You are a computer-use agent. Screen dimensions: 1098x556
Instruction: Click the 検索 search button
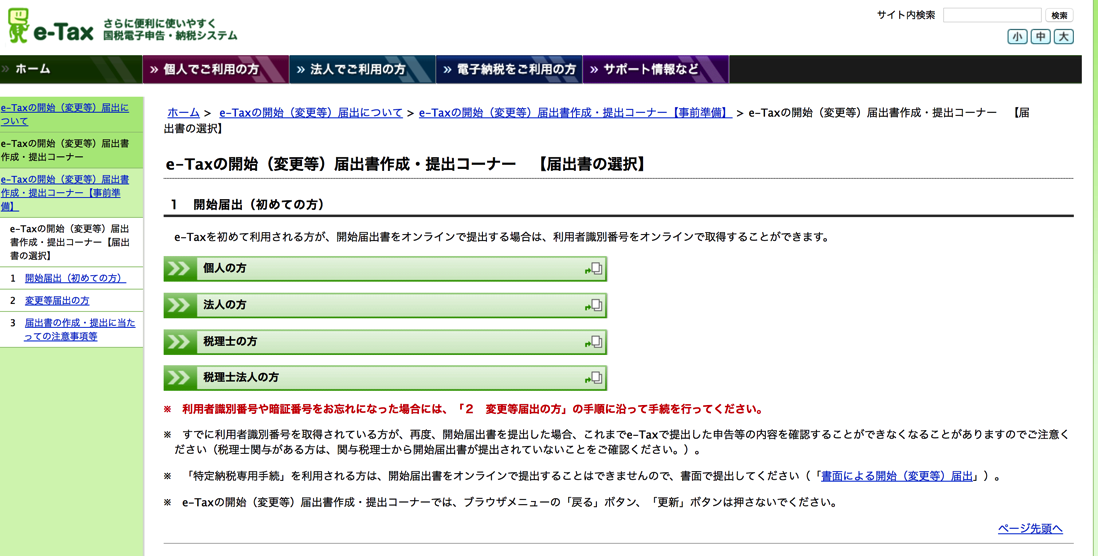coord(1059,15)
